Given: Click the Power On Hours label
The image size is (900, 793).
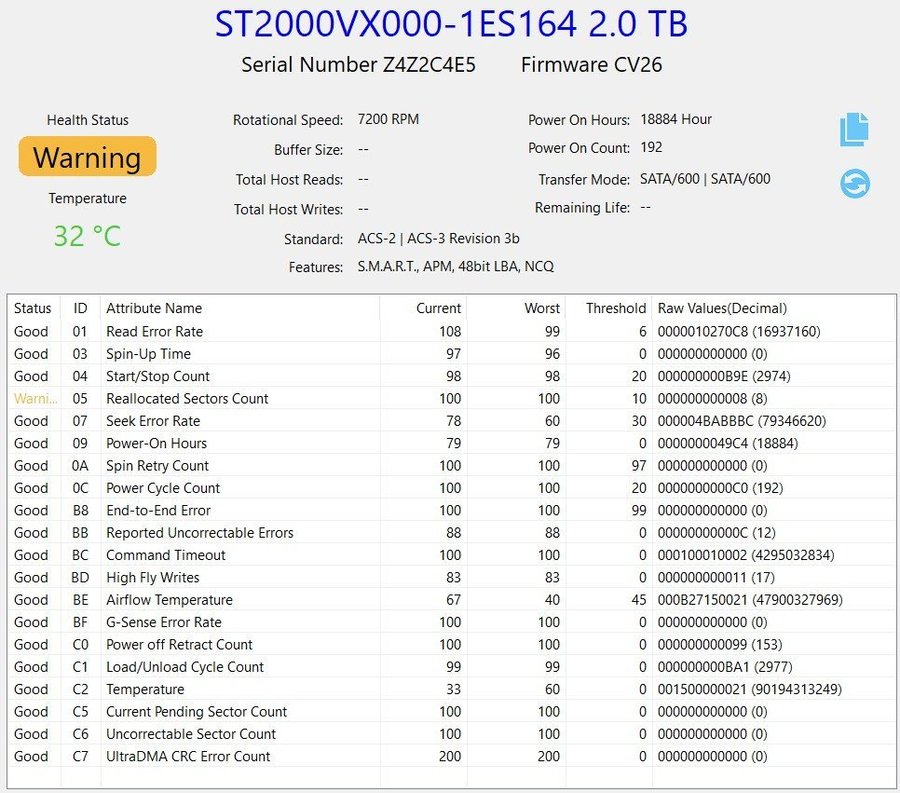Looking at the screenshot, I should pos(579,120).
